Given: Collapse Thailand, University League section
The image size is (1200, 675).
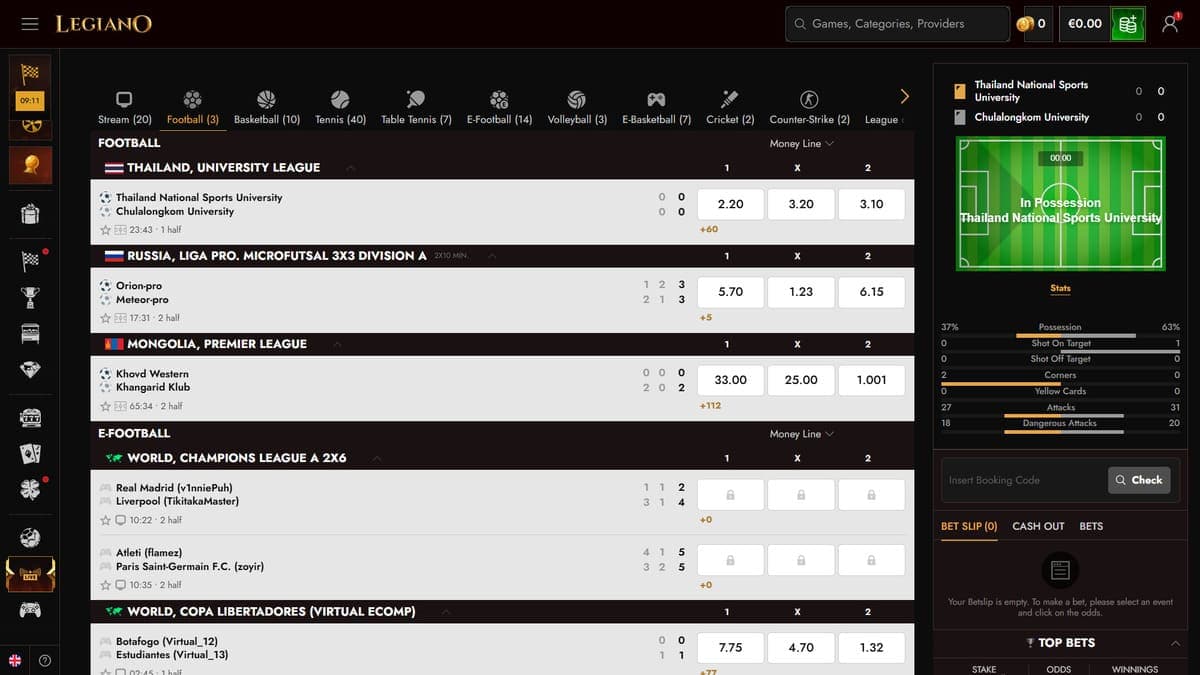Looking at the screenshot, I should pos(350,168).
